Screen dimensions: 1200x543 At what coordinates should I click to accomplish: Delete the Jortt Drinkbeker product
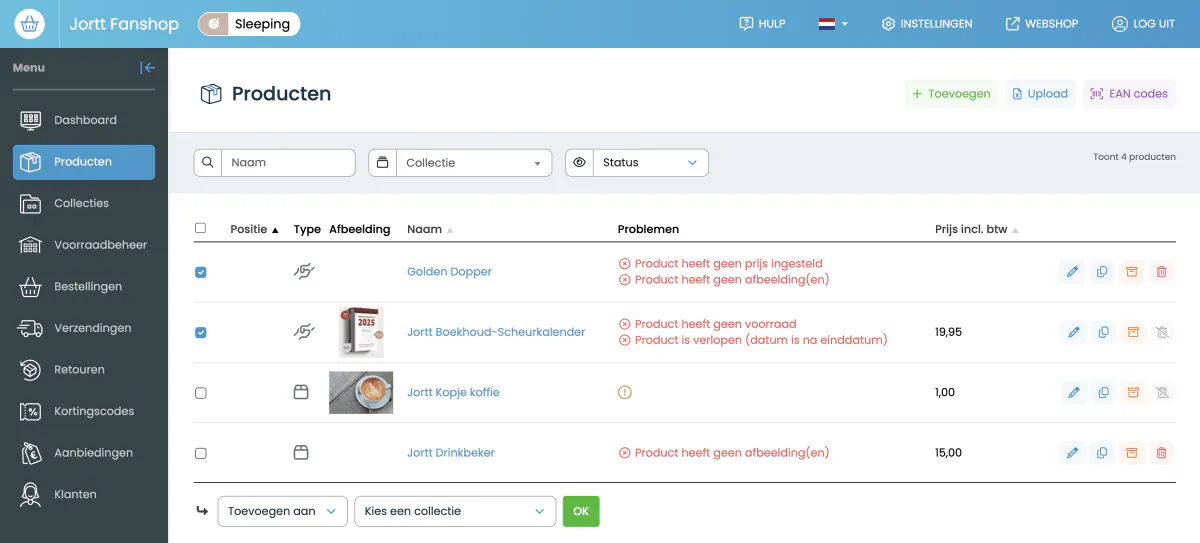coord(1161,453)
